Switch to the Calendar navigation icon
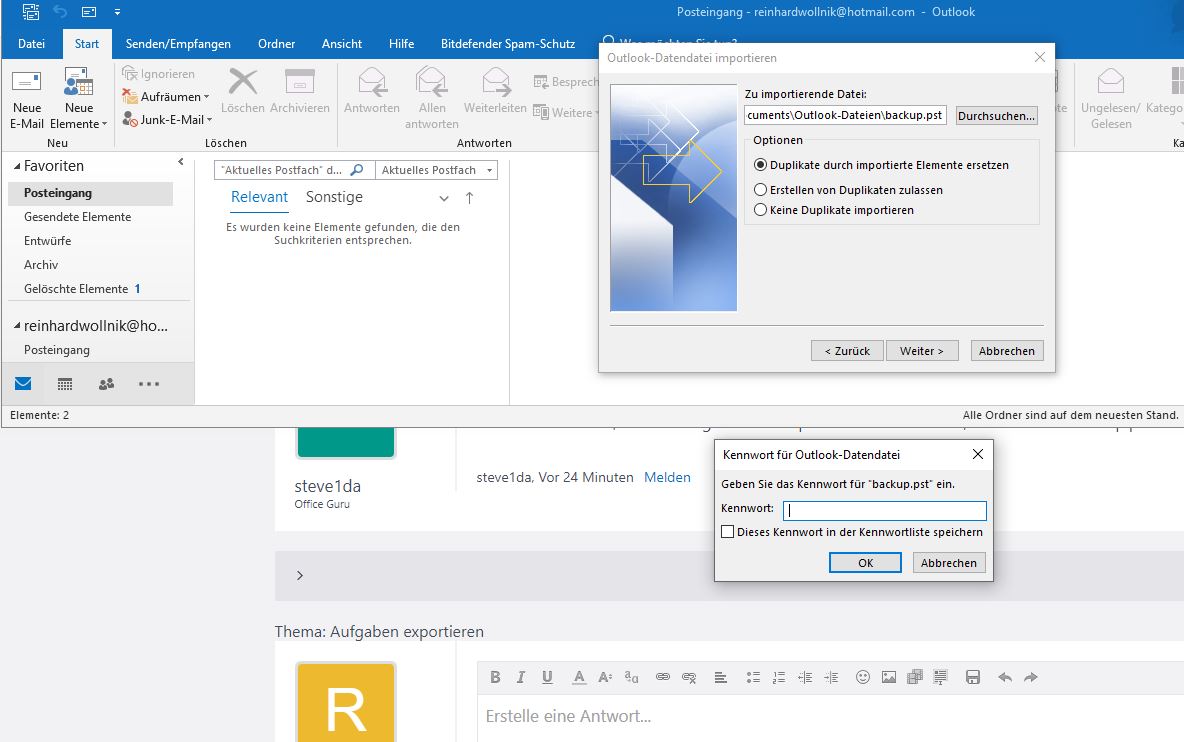Screen dimensions: 1184x742 pyautogui.click(x=65, y=384)
